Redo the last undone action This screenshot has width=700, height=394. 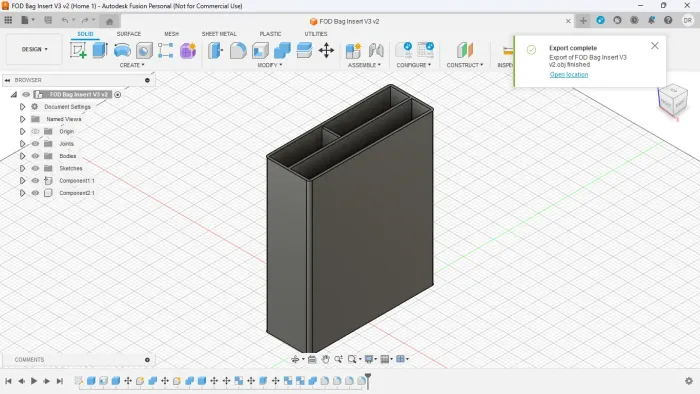pyautogui.click(x=85, y=20)
